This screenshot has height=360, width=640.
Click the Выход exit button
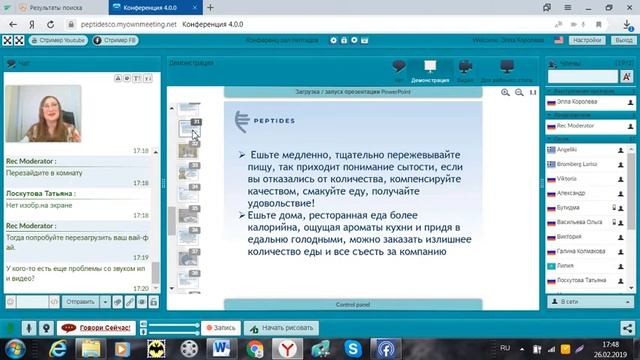coord(623,40)
